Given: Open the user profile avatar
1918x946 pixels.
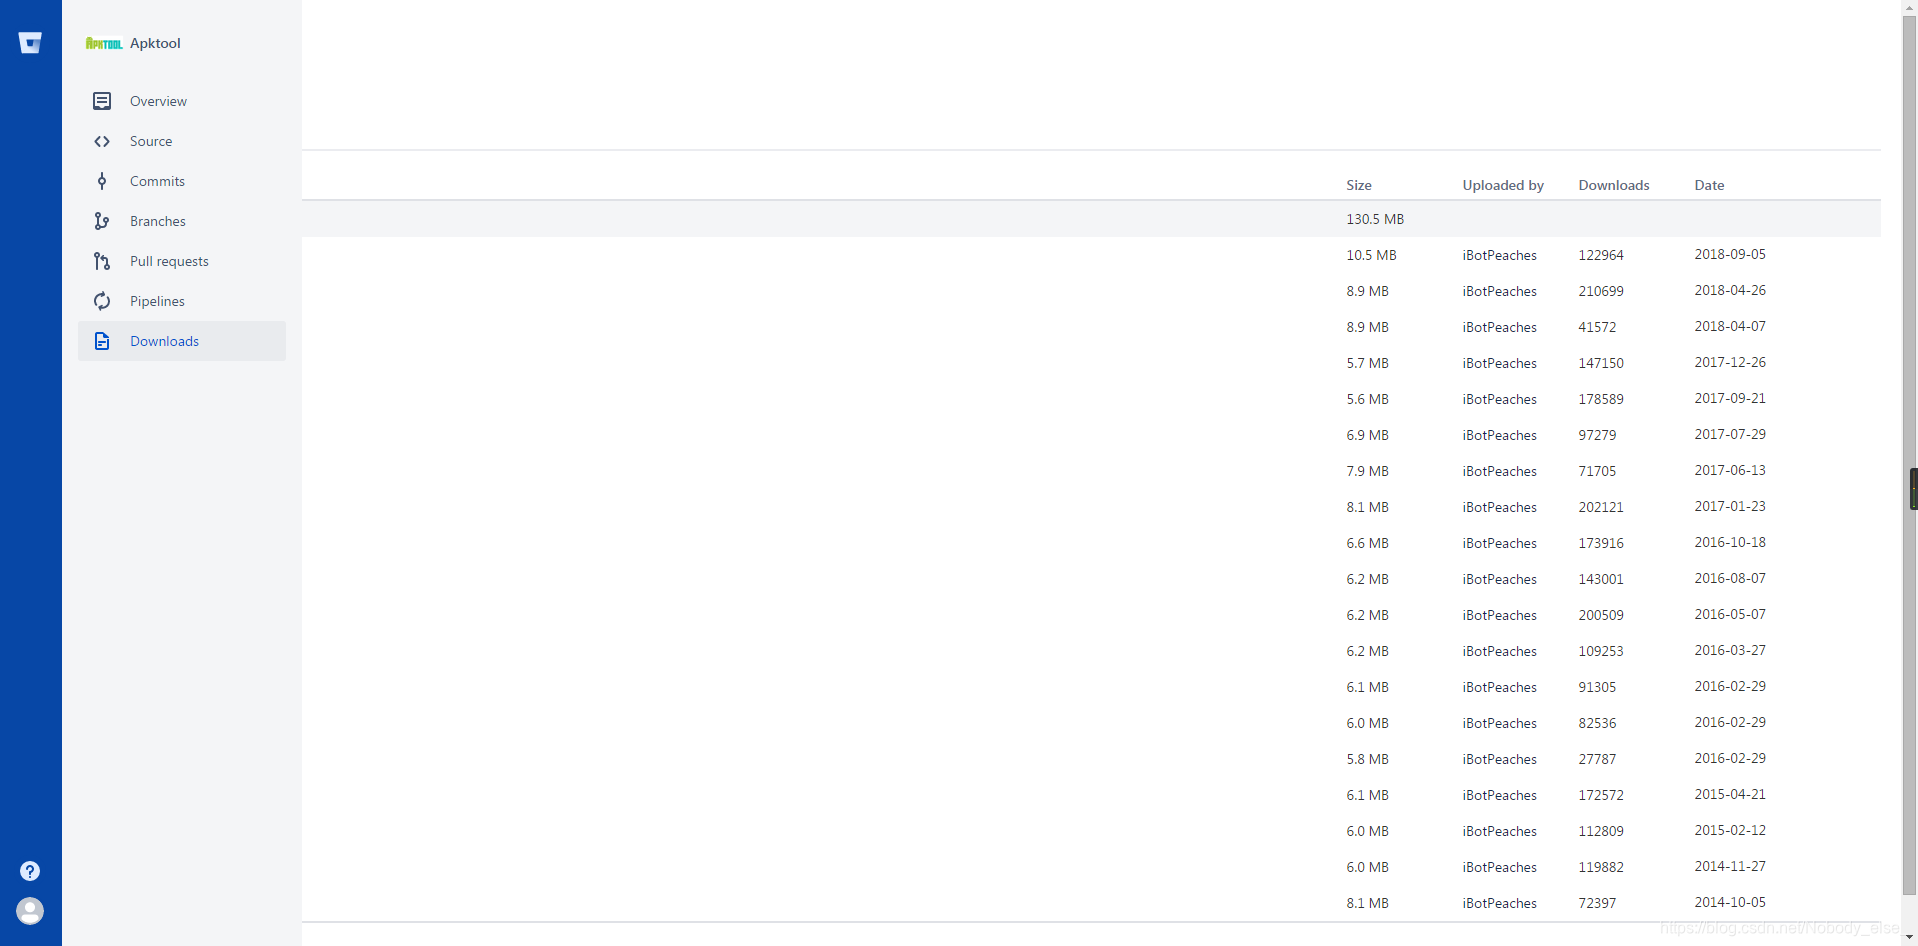Looking at the screenshot, I should 30,911.
